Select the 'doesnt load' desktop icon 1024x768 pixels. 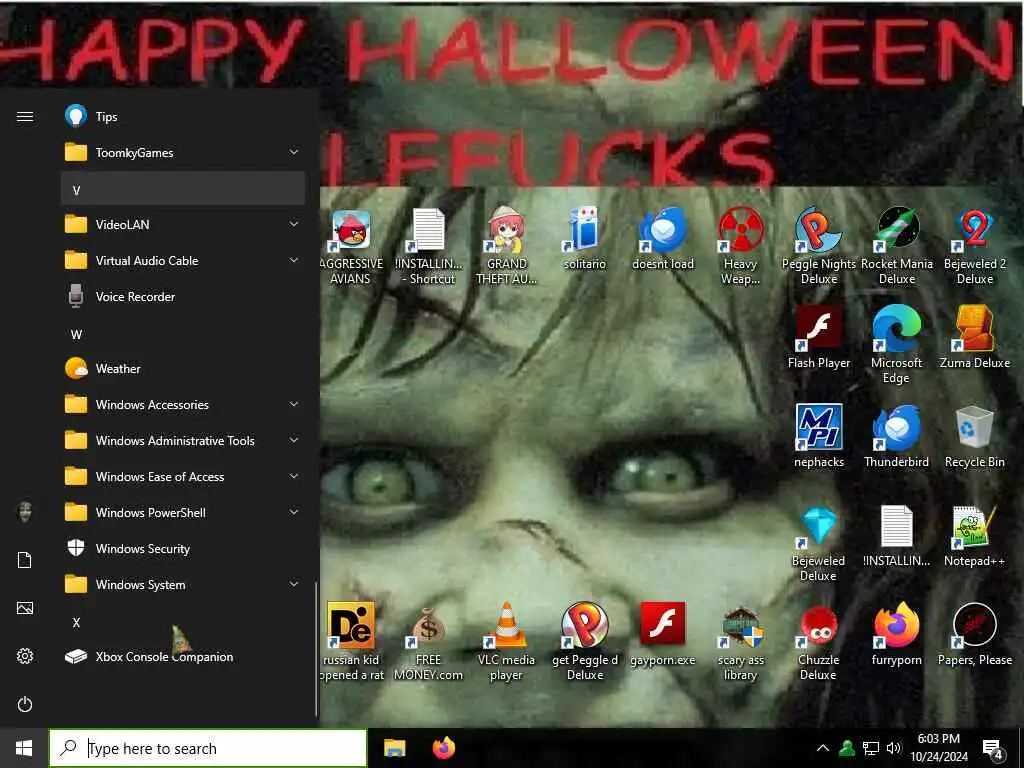click(x=663, y=239)
